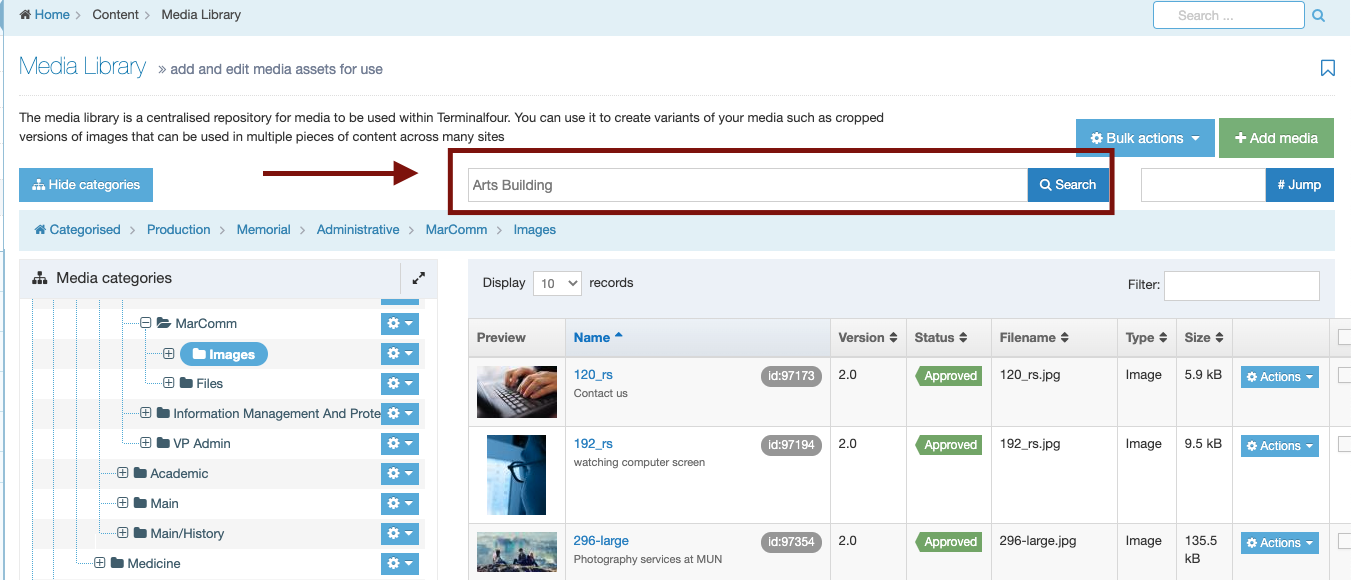Focus the Filter input field

1242,285
